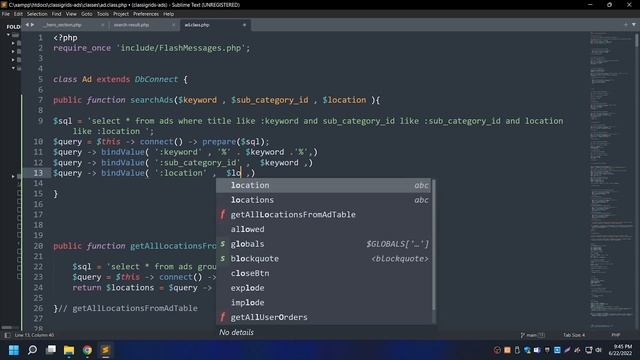Collapse the fourth subfolder in sidebar
640x360 pixels.
(13, 68)
